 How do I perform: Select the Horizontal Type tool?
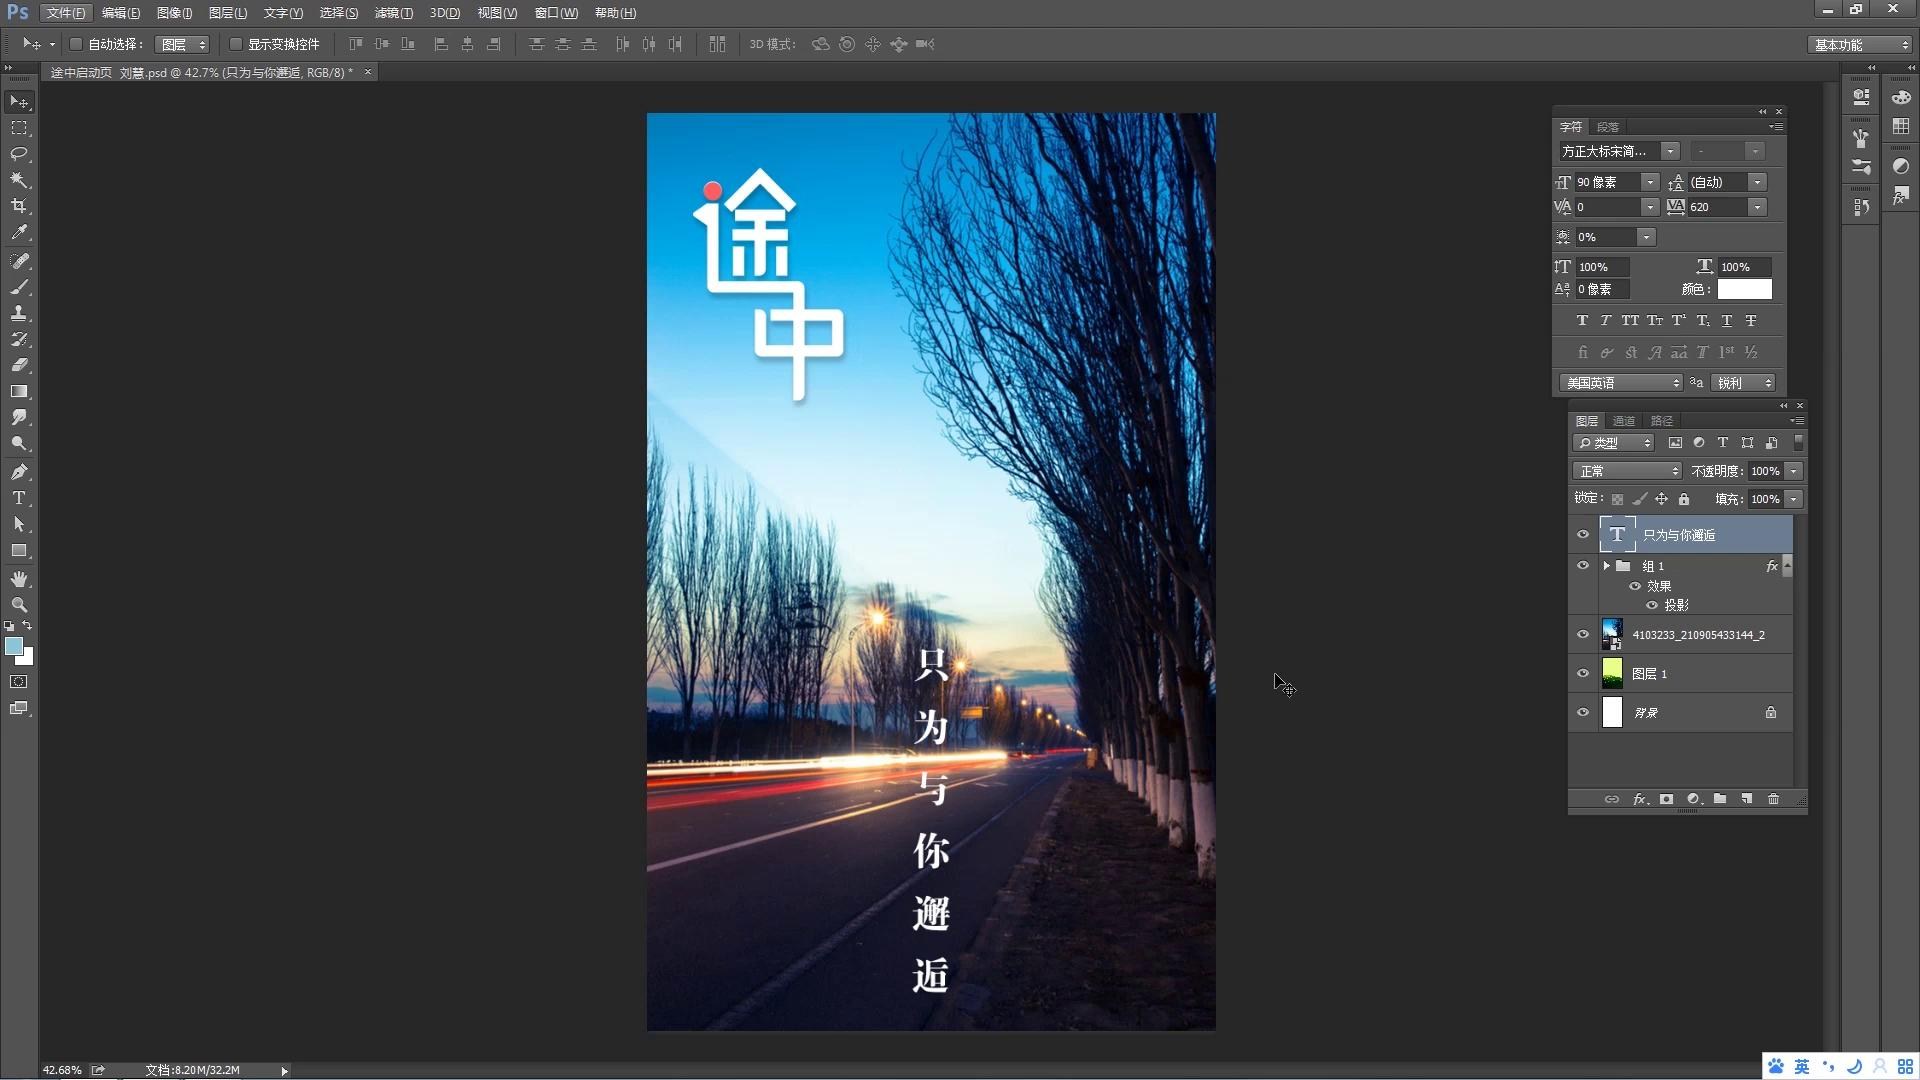click(19, 498)
